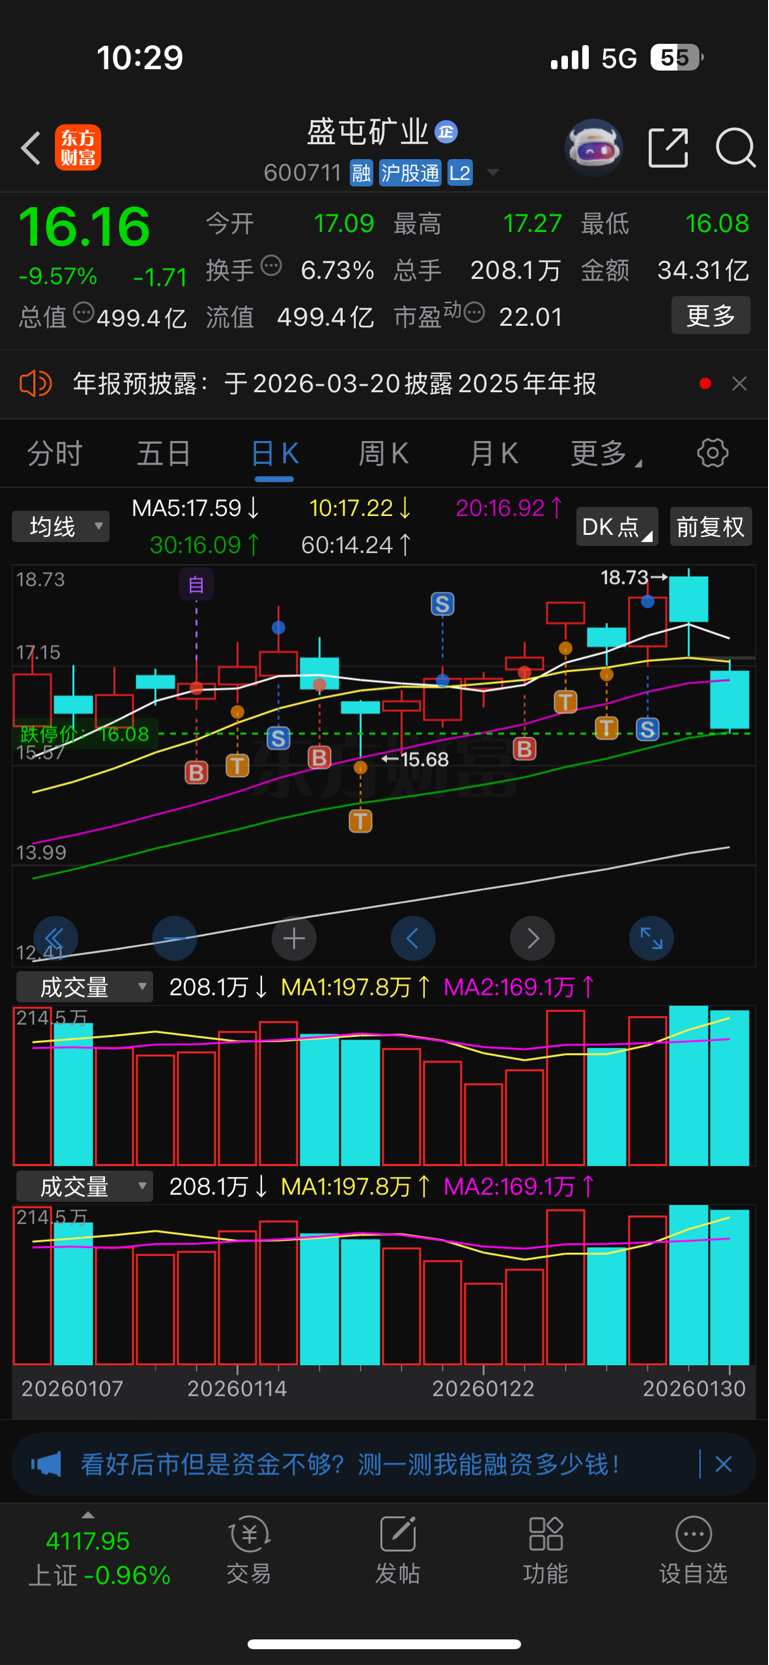Show info for 市盈 ratio
769x1665 pixels.
point(475,313)
